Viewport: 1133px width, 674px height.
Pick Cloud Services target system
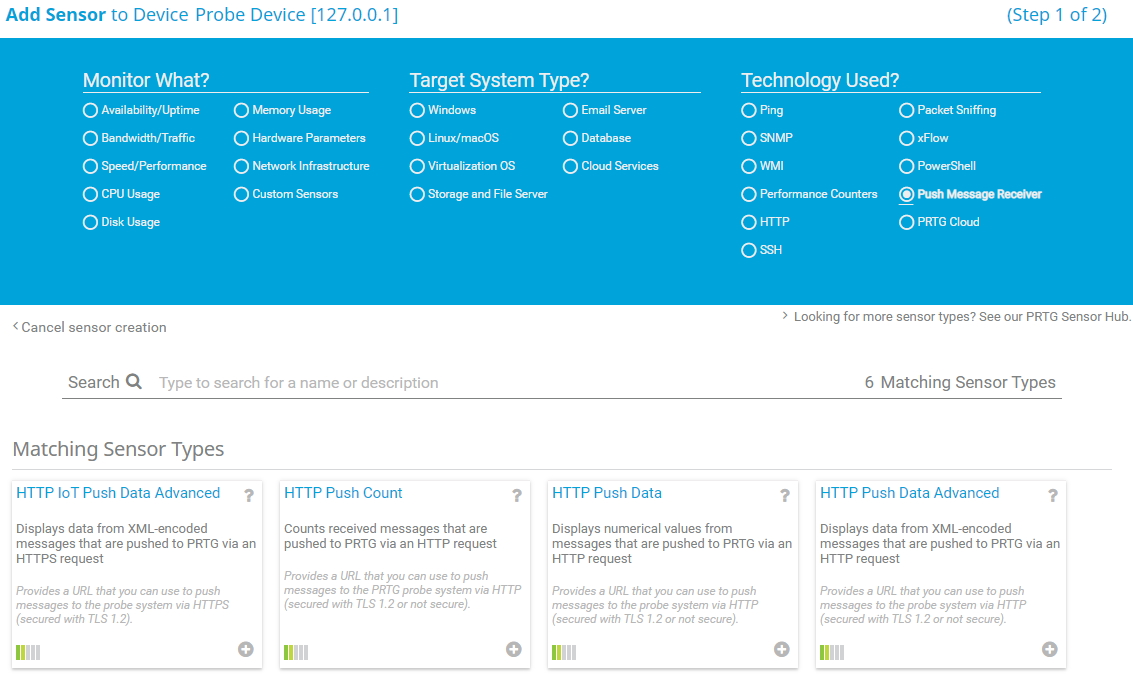(571, 166)
